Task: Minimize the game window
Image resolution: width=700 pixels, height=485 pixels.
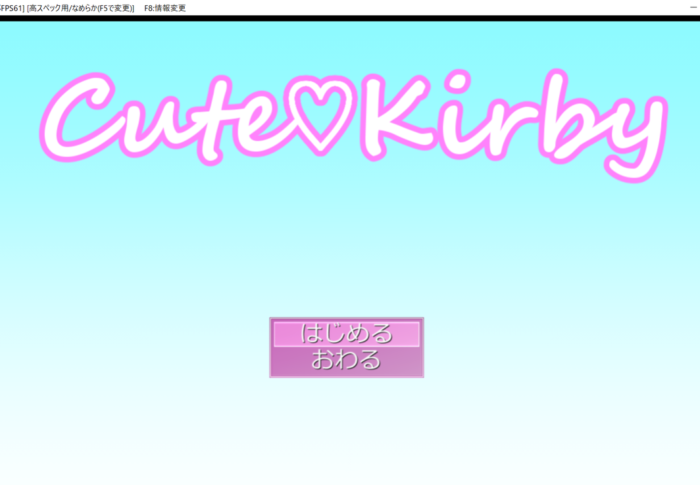Action: pyautogui.click(x=693, y=8)
